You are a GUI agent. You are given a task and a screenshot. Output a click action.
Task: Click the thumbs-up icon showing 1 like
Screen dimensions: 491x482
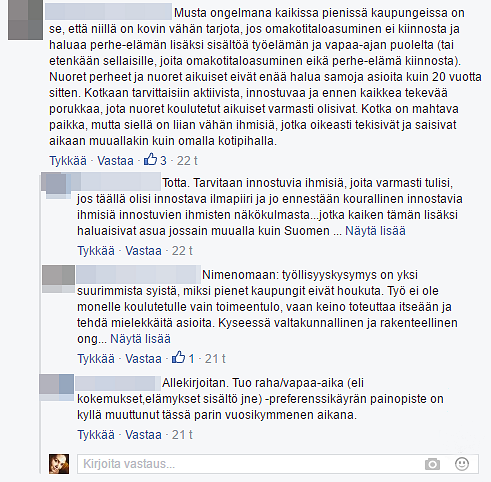[178, 358]
